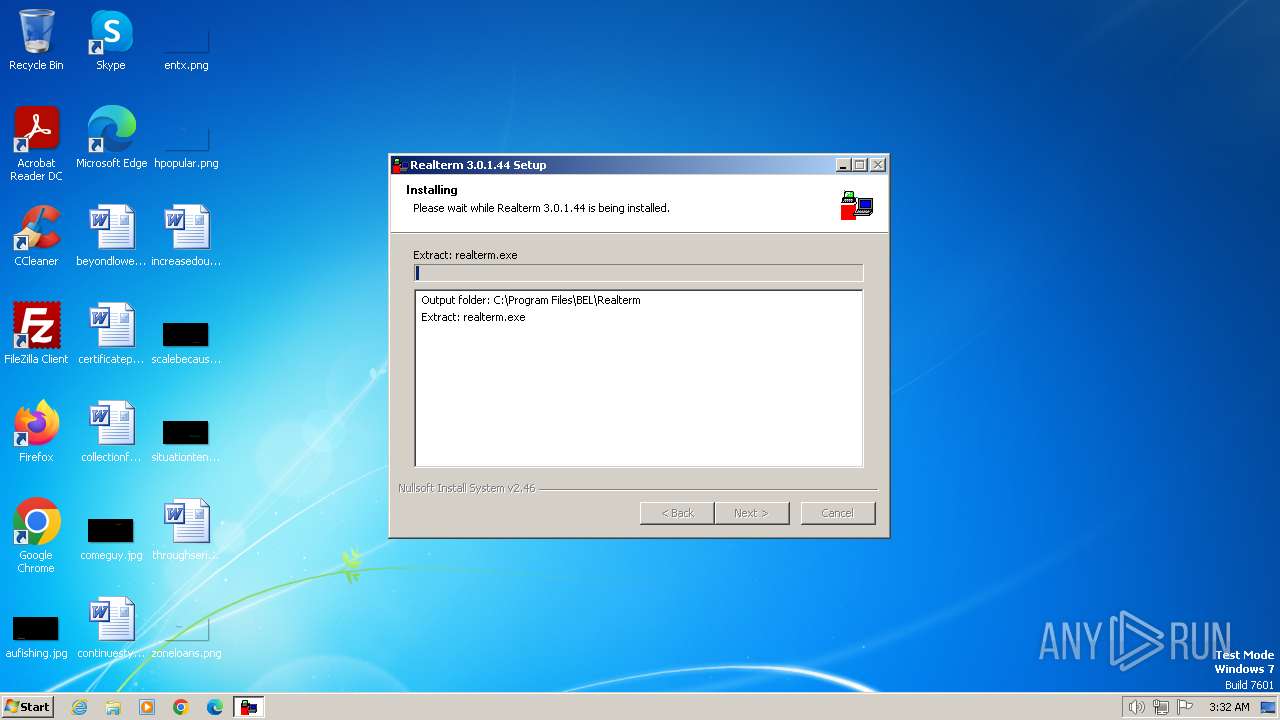
Task: Close the Realterm Setup window
Action: click(878, 165)
